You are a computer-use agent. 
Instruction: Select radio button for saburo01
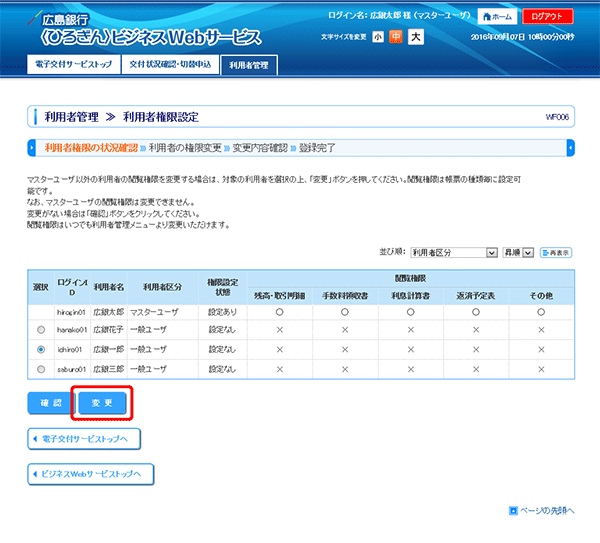pos(41,369)
